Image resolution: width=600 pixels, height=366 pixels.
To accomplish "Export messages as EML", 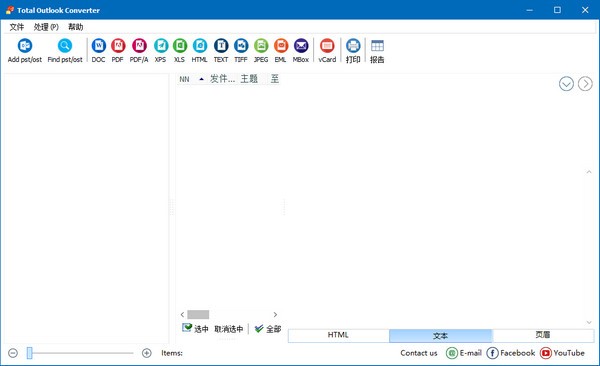I will 280,50.
